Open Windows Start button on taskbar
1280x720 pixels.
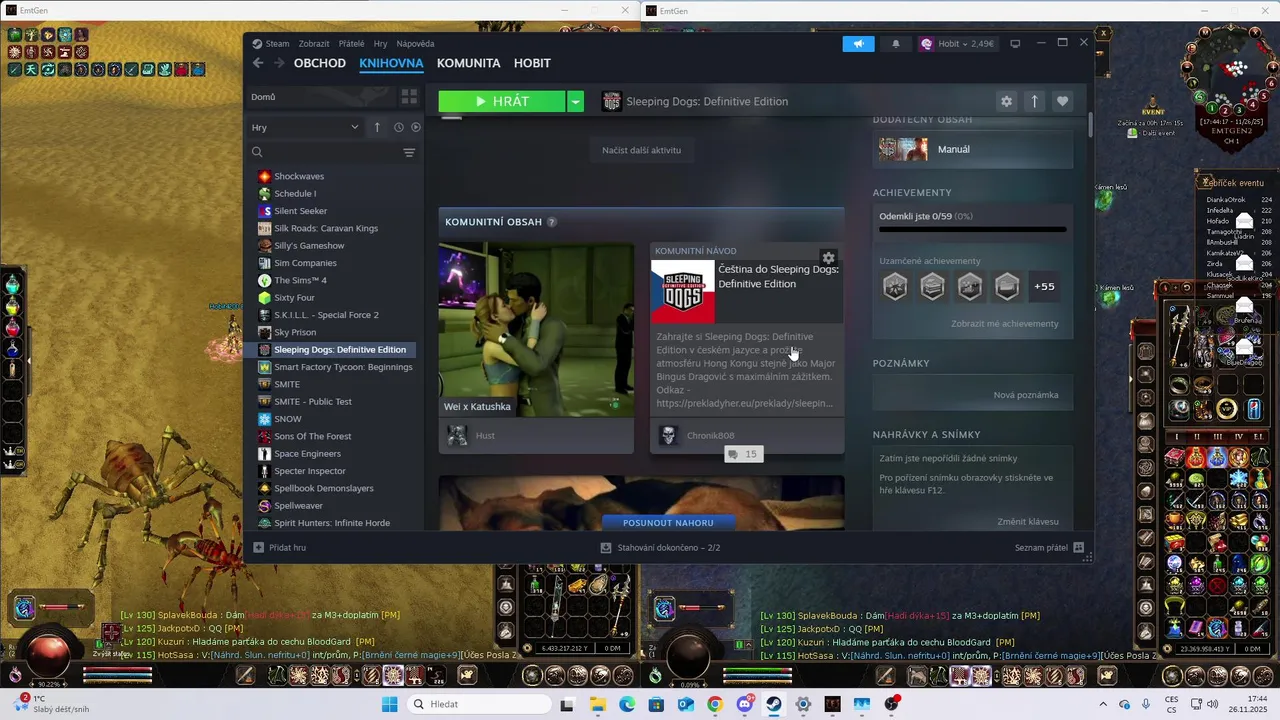(389, 704)
